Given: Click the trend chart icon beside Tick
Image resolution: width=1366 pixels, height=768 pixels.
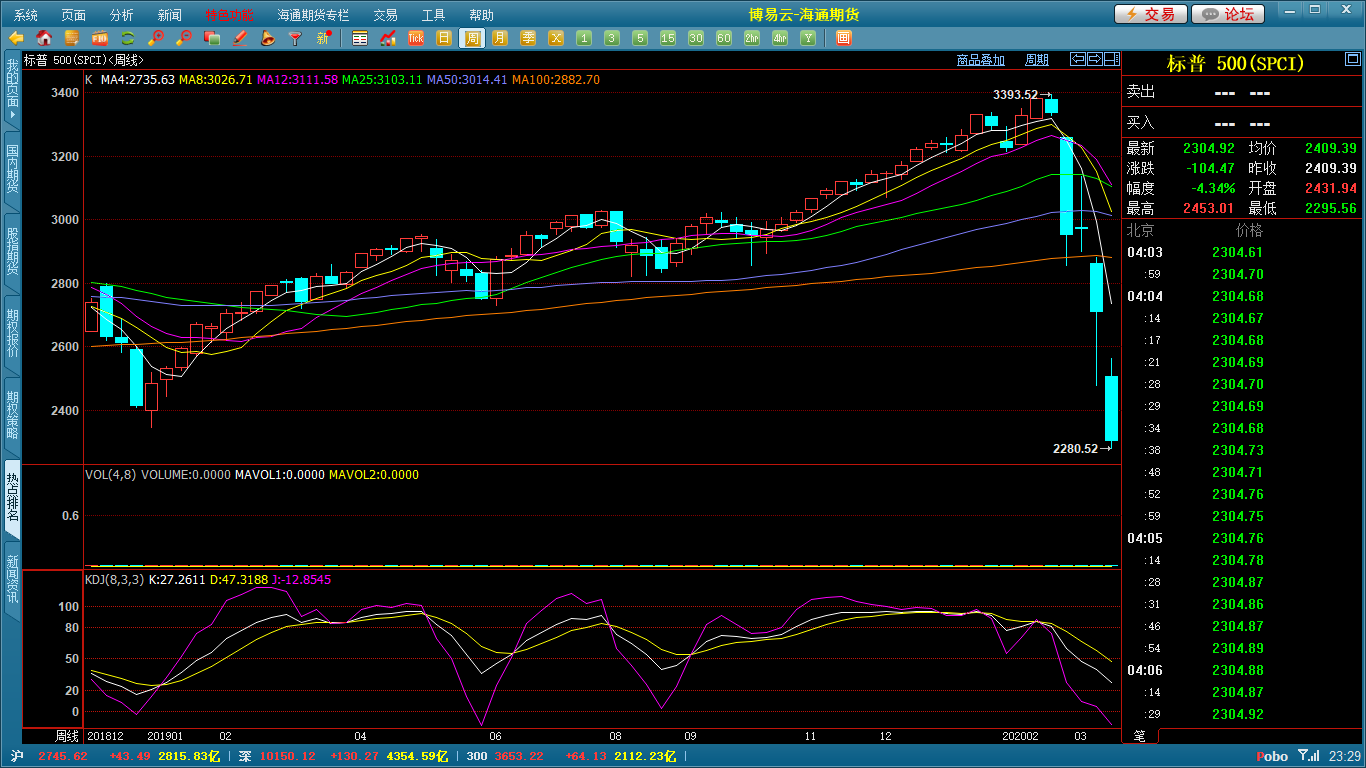Looking at the screenshot, I should [388, 38].
